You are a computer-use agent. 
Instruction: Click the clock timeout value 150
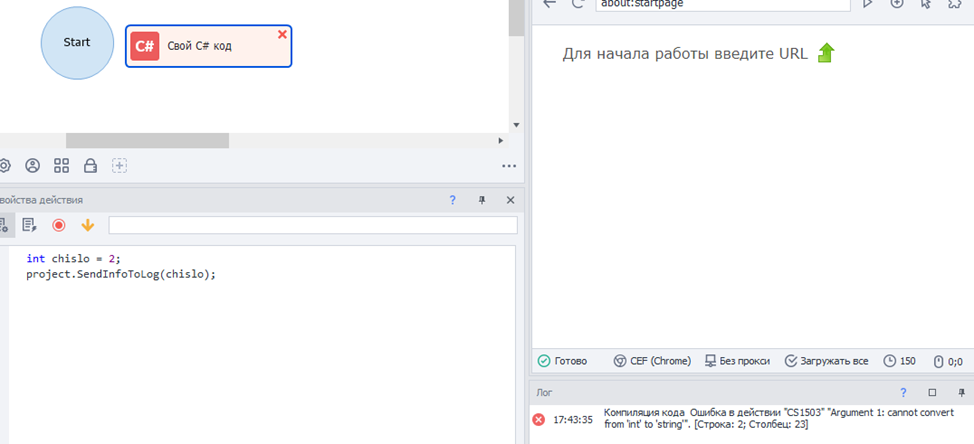(899, 361)
